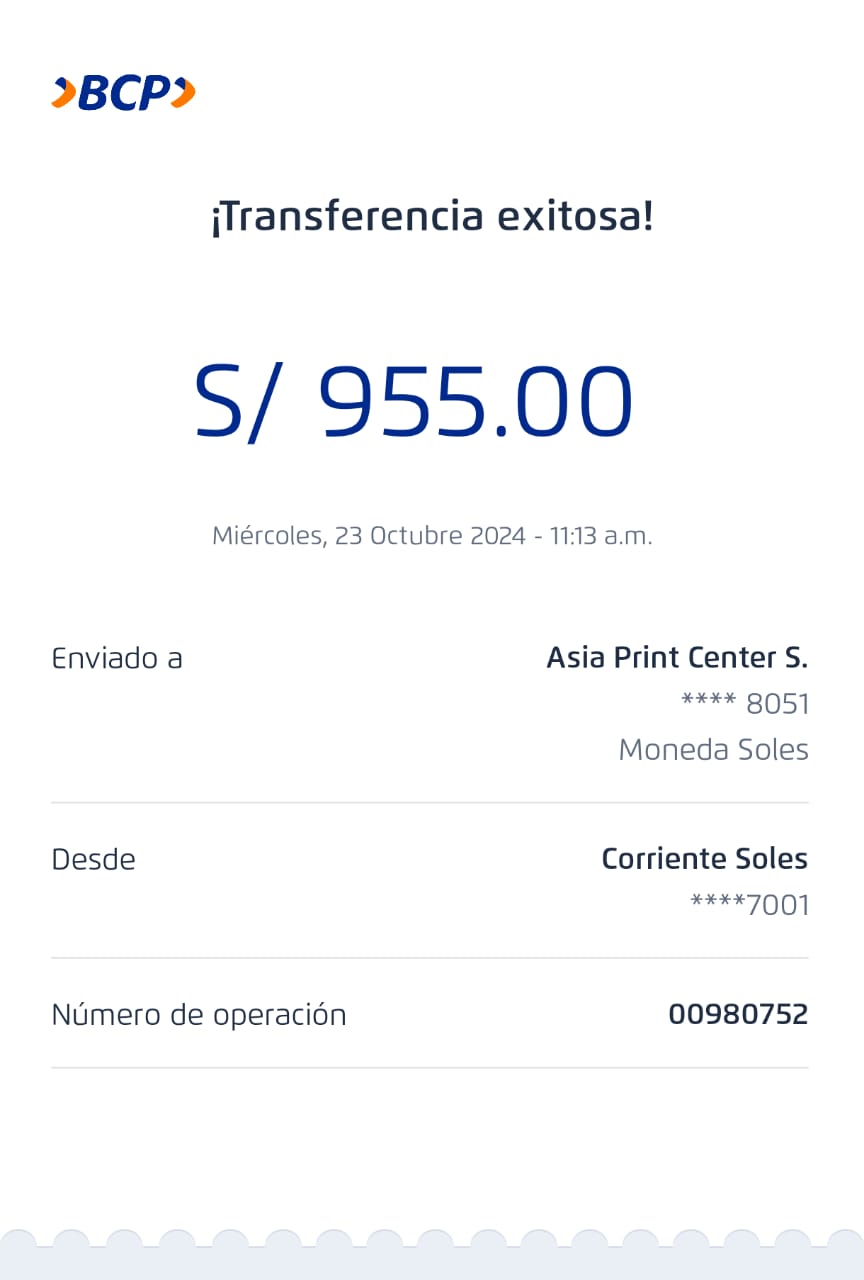
Task: Click the Moneda Soles text
Action: click(713, 750)
